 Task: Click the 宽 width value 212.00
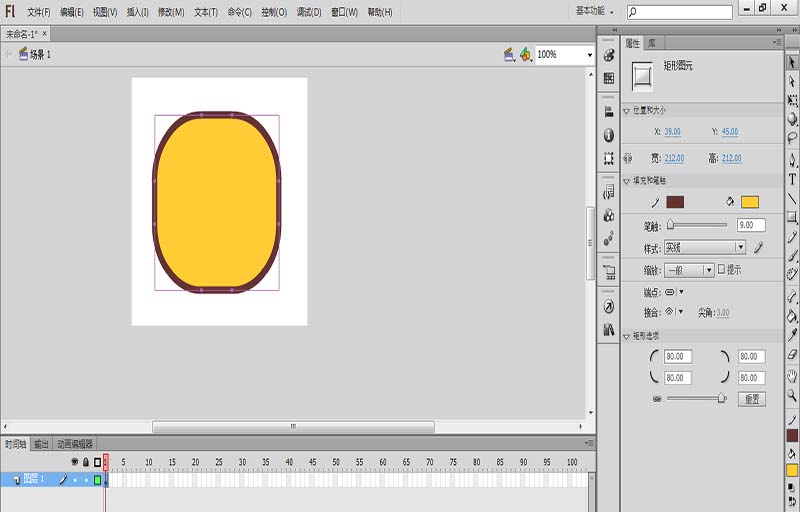click(x=674, y=159)
